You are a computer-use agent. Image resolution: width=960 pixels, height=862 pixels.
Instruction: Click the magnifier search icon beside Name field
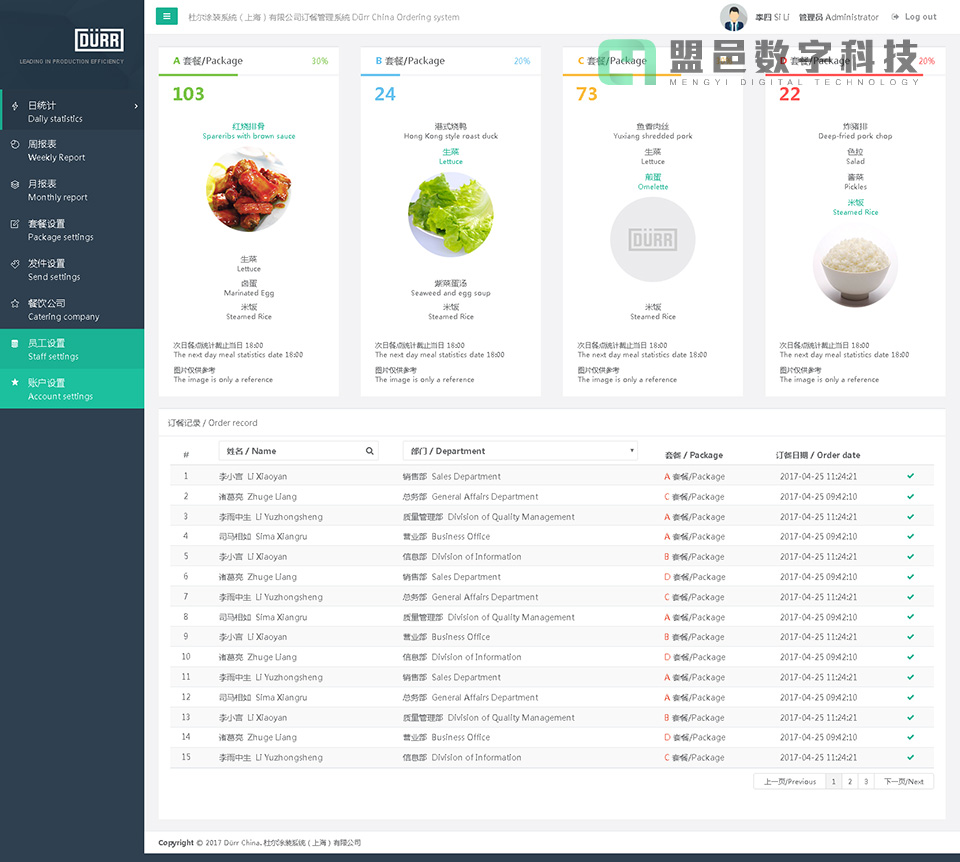(x=368, y=451)
